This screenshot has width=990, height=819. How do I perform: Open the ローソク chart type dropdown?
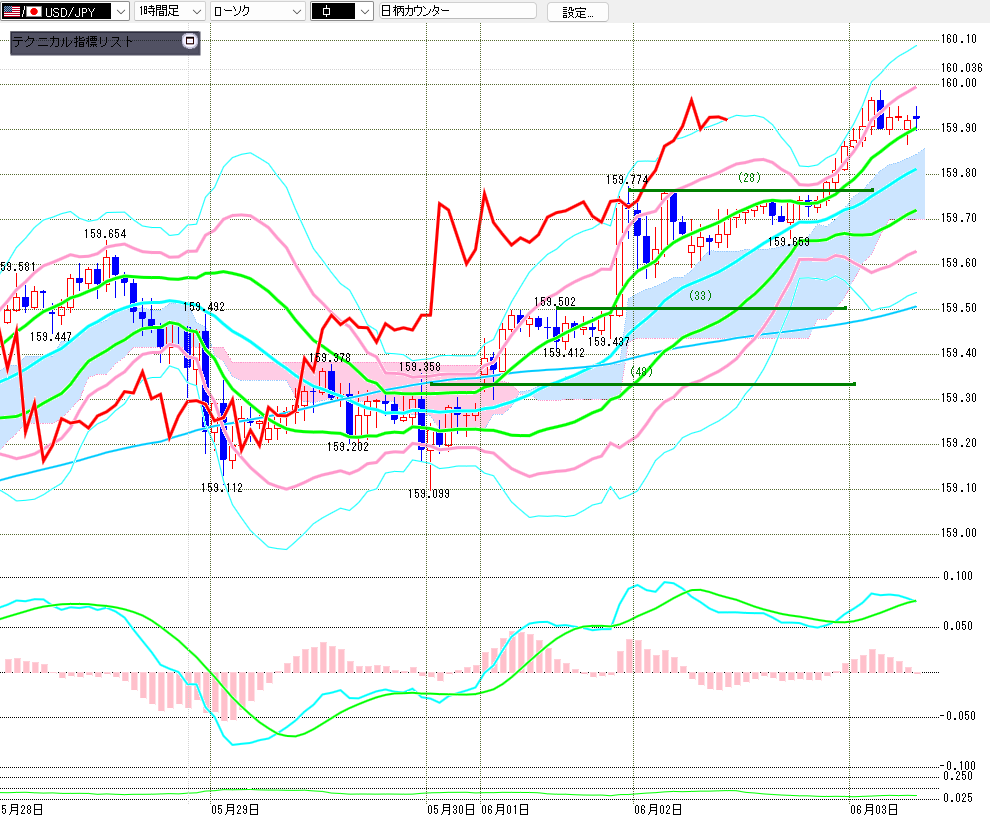tap(258, 11)
